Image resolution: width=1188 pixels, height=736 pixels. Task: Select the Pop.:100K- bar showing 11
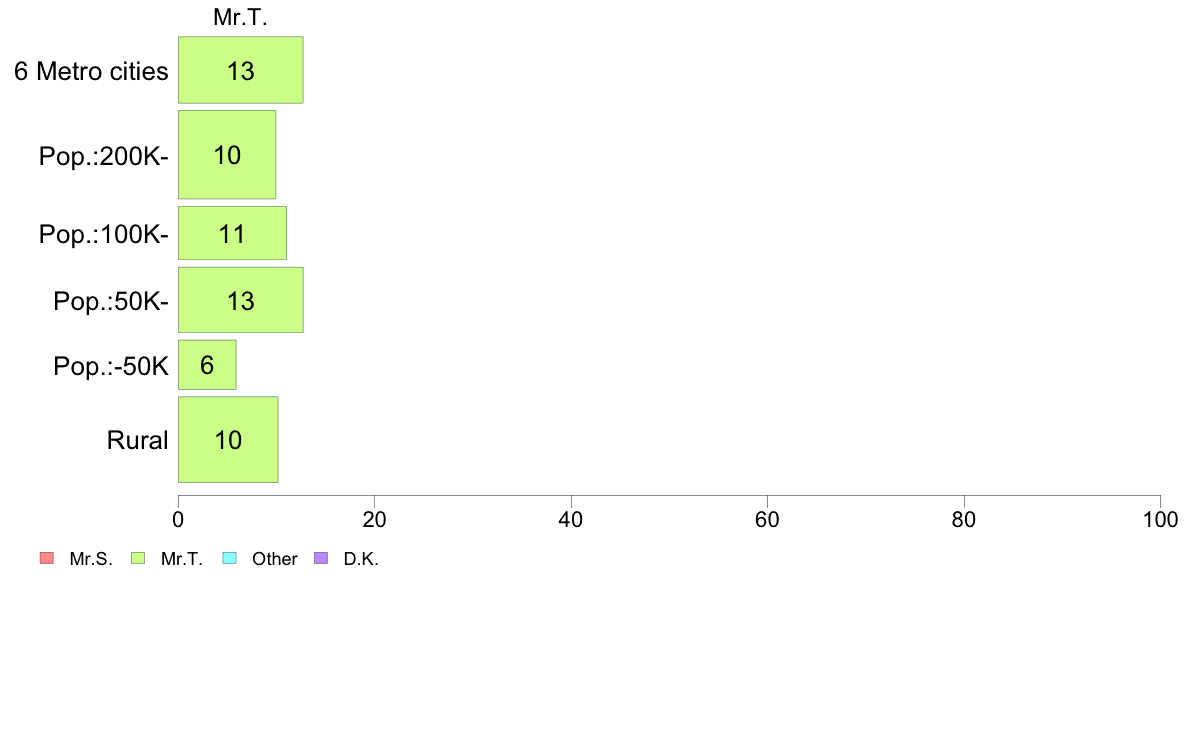[233, 233]
